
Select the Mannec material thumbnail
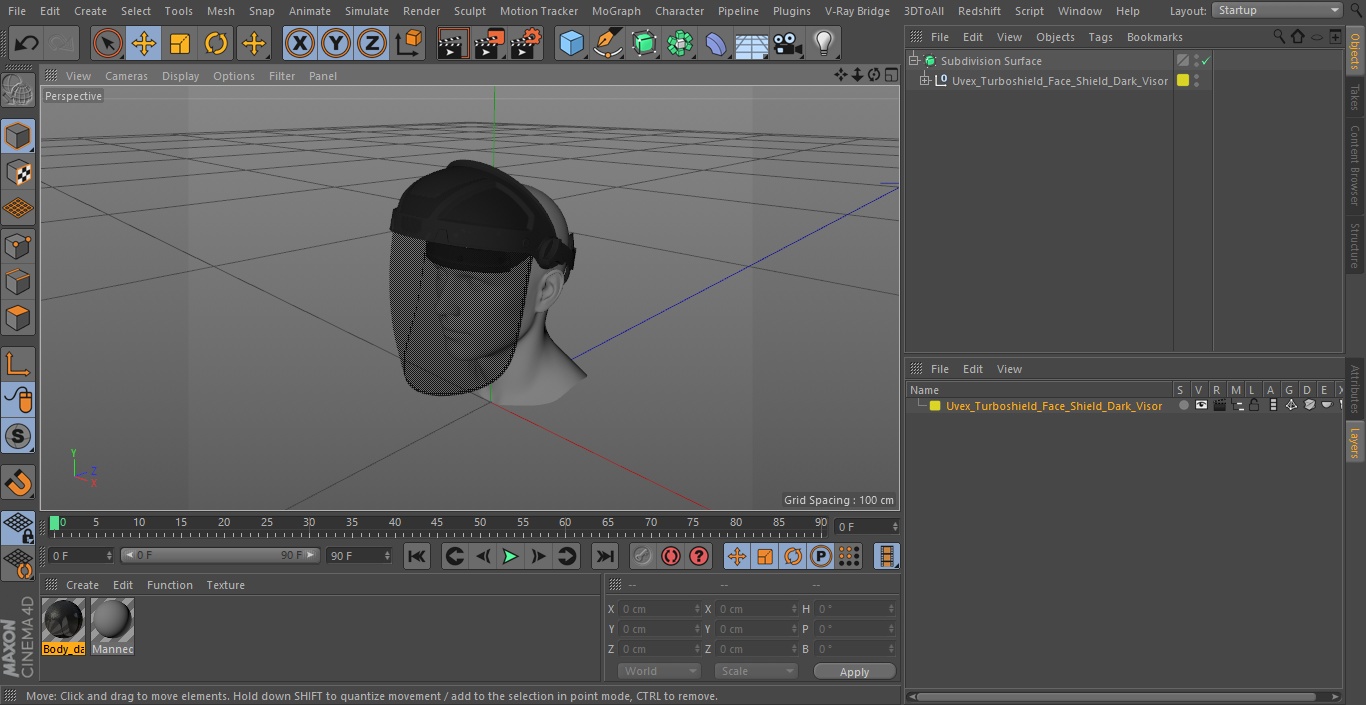(112, 627)
